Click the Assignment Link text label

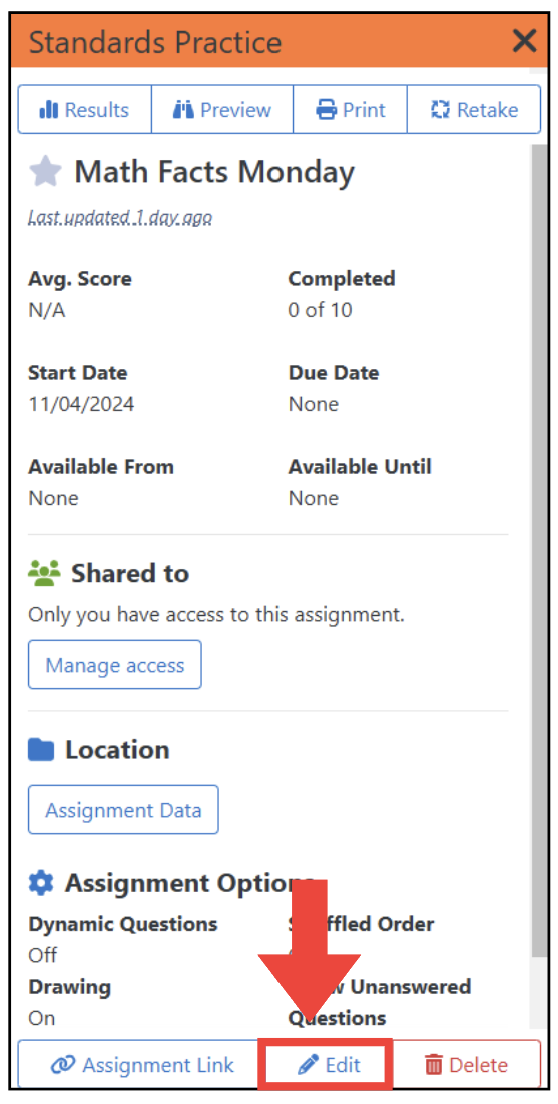coord(158,1065)
